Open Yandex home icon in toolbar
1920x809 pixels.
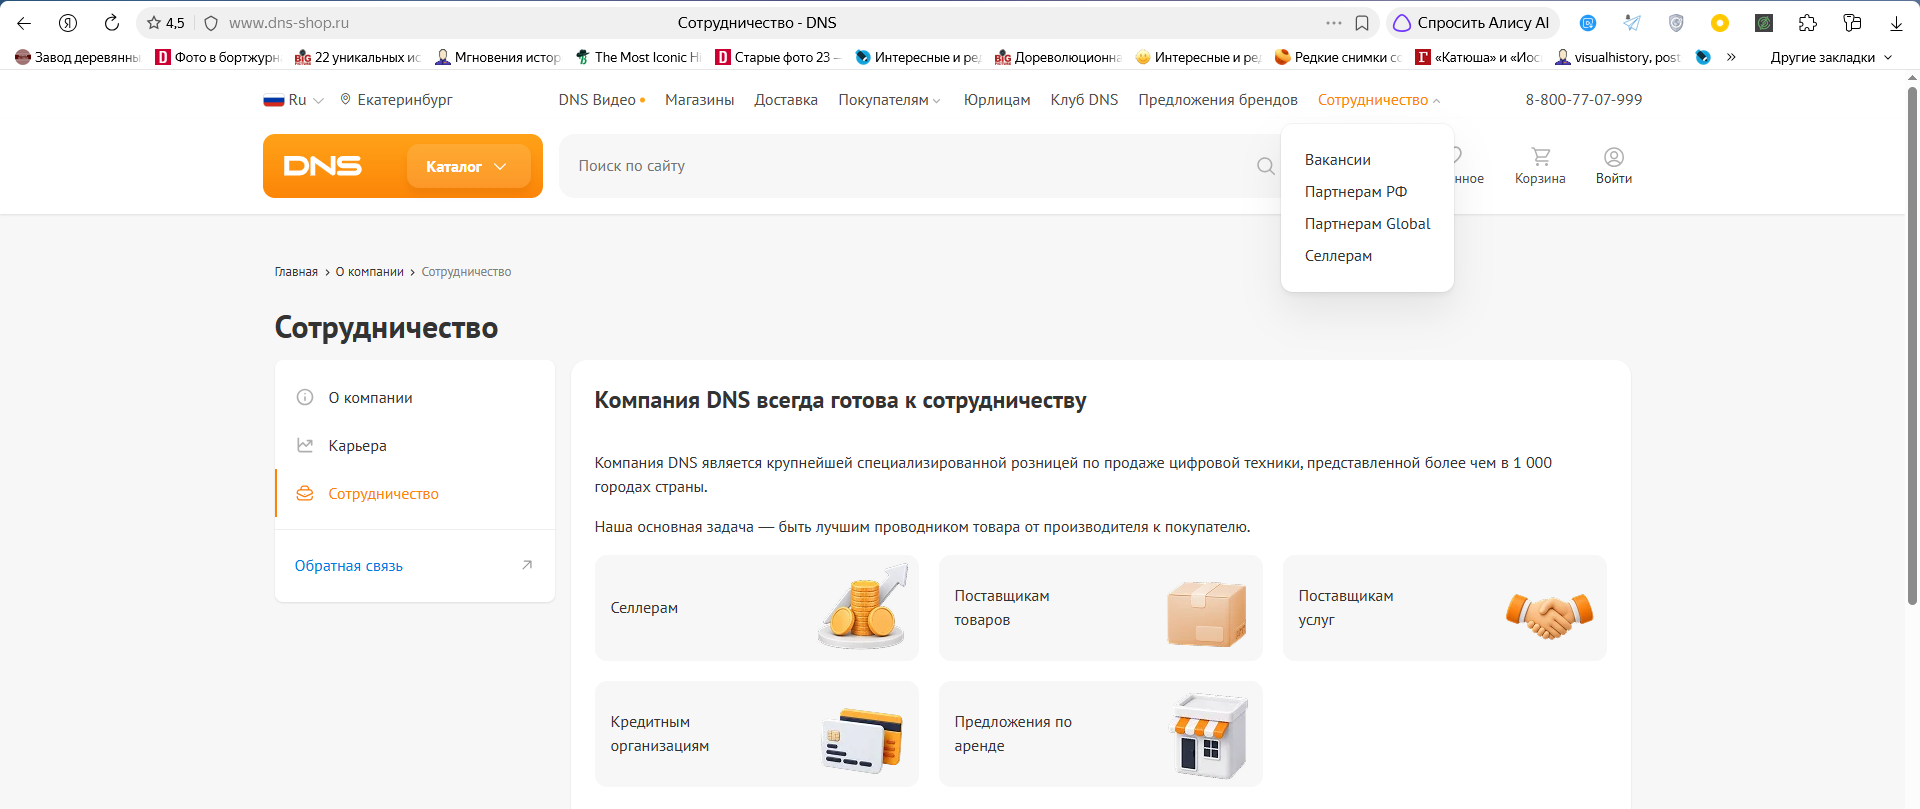[x=68, y=23]
